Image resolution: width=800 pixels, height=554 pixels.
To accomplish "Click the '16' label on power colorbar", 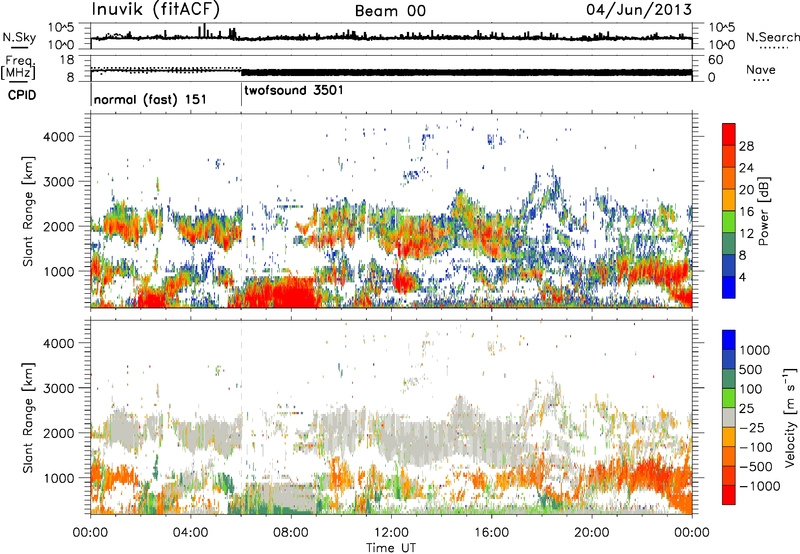I will [746, 212].
